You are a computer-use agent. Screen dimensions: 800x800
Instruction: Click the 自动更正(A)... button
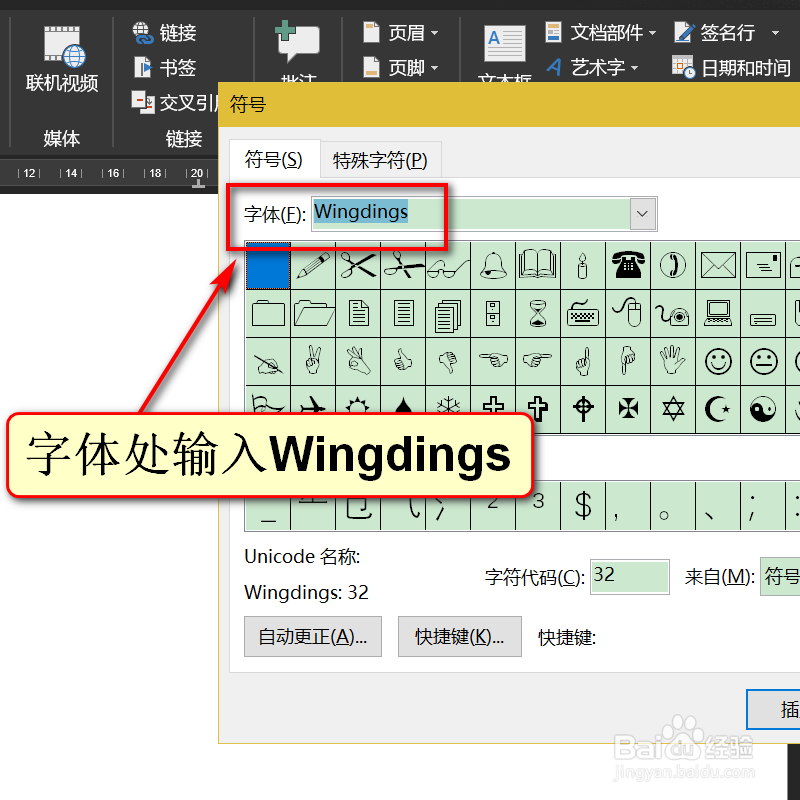click(313, 636)
